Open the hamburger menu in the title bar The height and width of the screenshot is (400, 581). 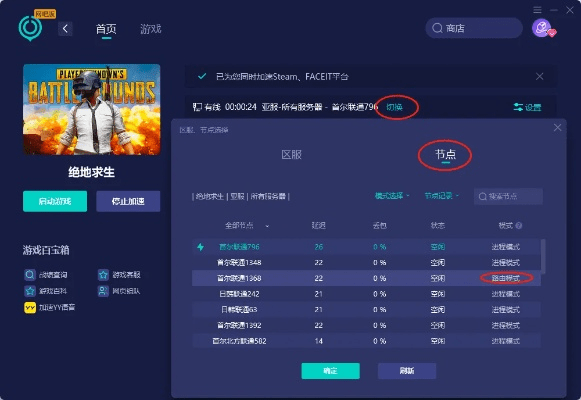click(x=537, y=10)
